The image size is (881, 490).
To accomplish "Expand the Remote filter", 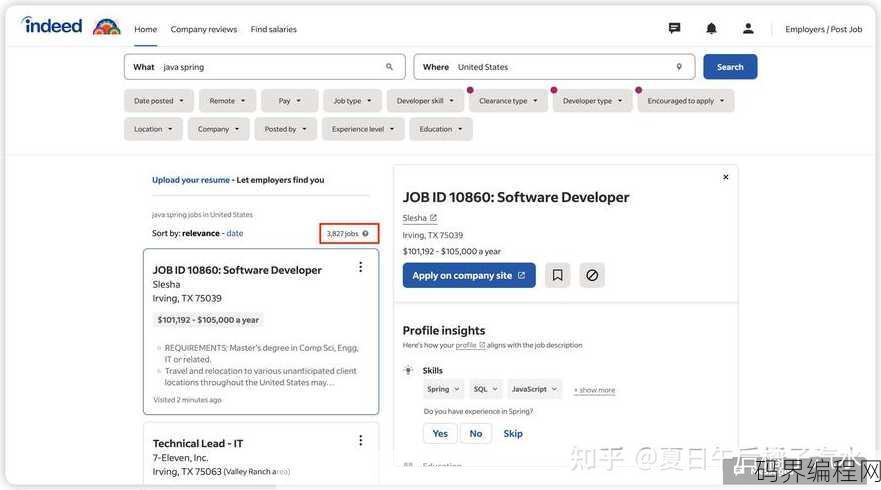I will tap(227, 101).
